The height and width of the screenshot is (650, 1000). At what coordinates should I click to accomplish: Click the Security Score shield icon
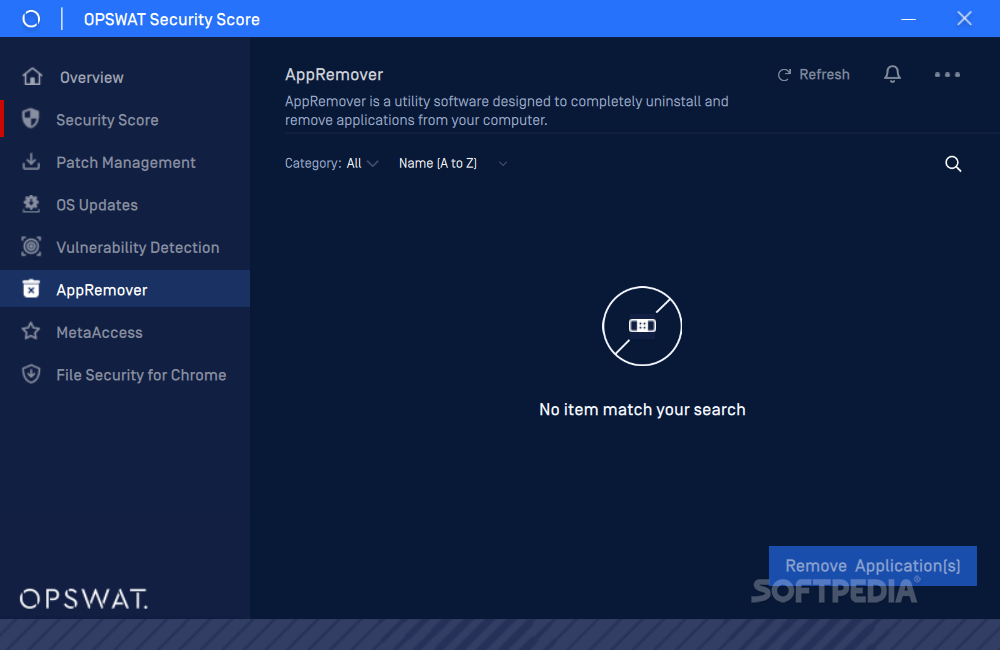tap(31, 119)
